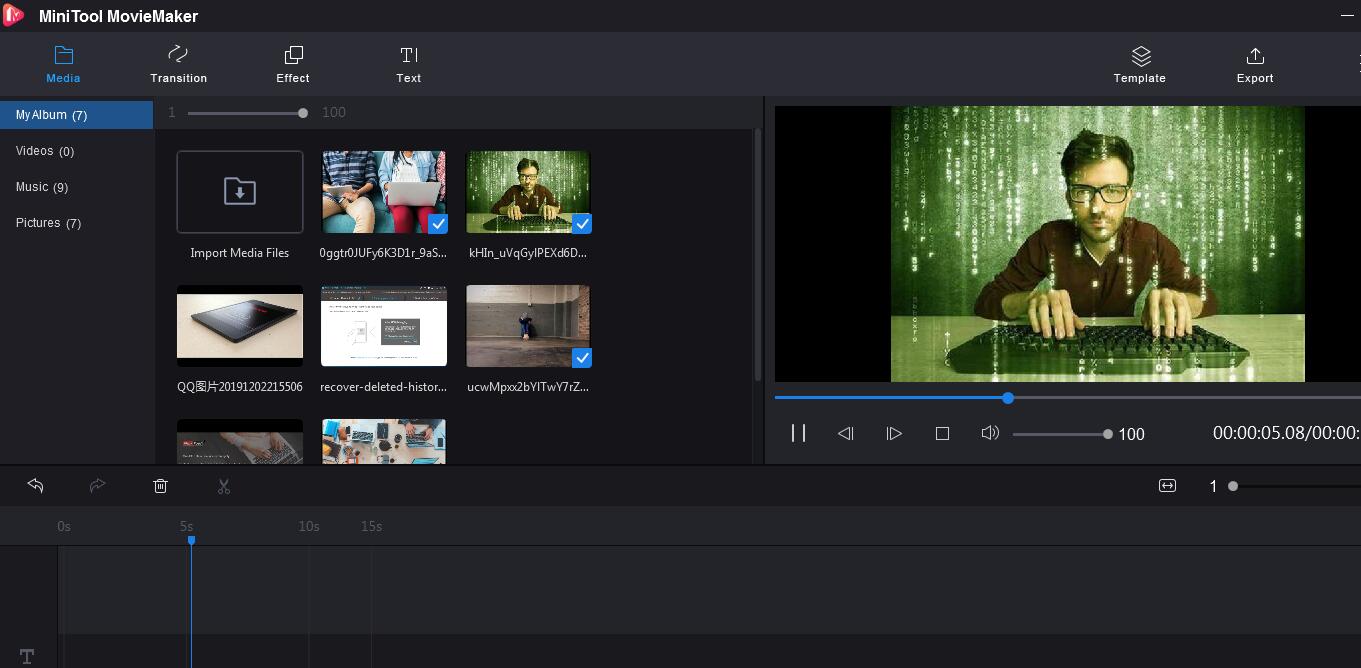
Task: Select Pictures (7) category
Action: (76, 223)
